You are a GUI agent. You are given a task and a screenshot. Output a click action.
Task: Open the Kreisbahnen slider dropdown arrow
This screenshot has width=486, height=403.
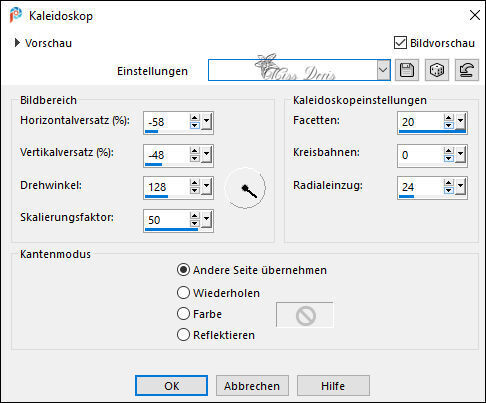click(461, 154)
